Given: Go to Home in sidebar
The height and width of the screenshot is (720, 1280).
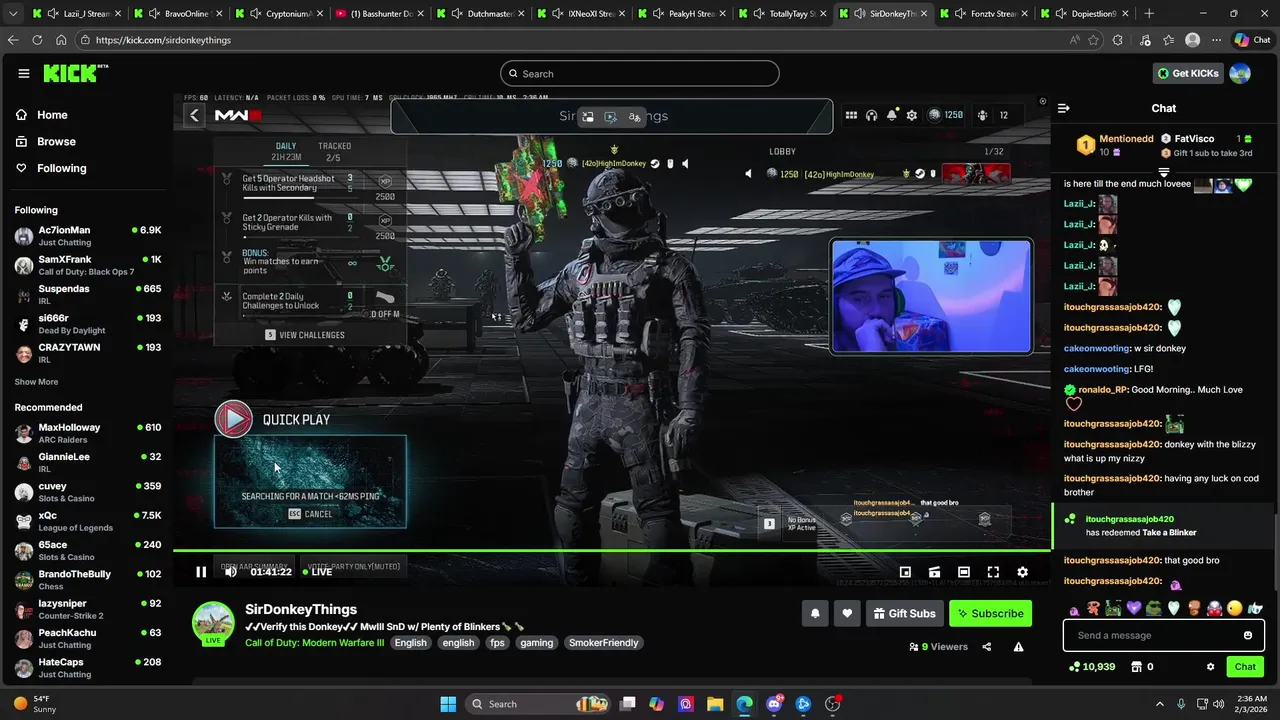Looking at the screenshot, I should click(x=52, y=115).
